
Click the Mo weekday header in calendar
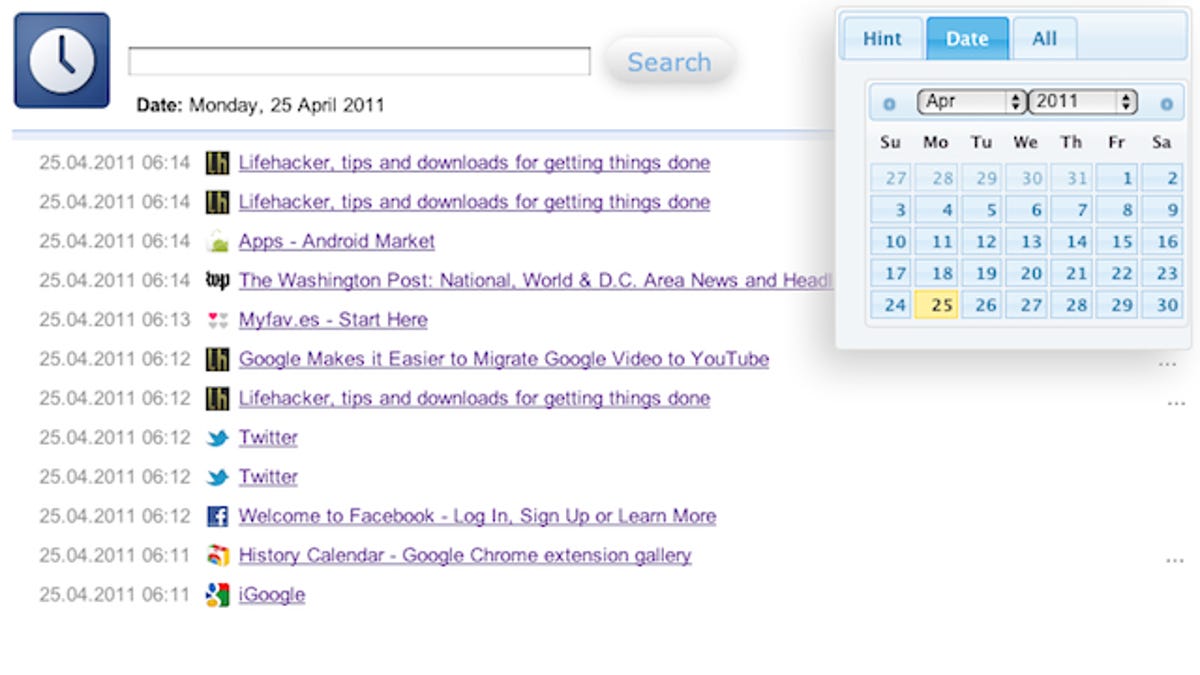coord(936,143)
